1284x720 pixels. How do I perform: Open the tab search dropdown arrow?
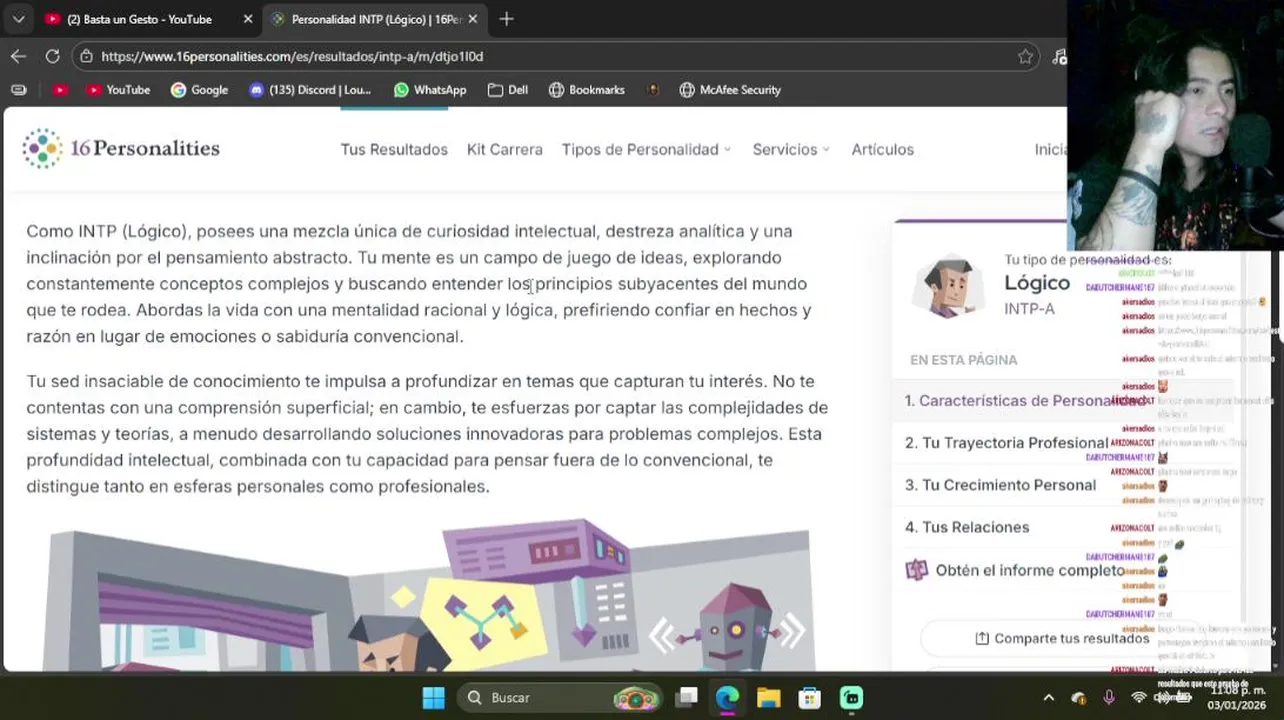(x=18, y=19)
